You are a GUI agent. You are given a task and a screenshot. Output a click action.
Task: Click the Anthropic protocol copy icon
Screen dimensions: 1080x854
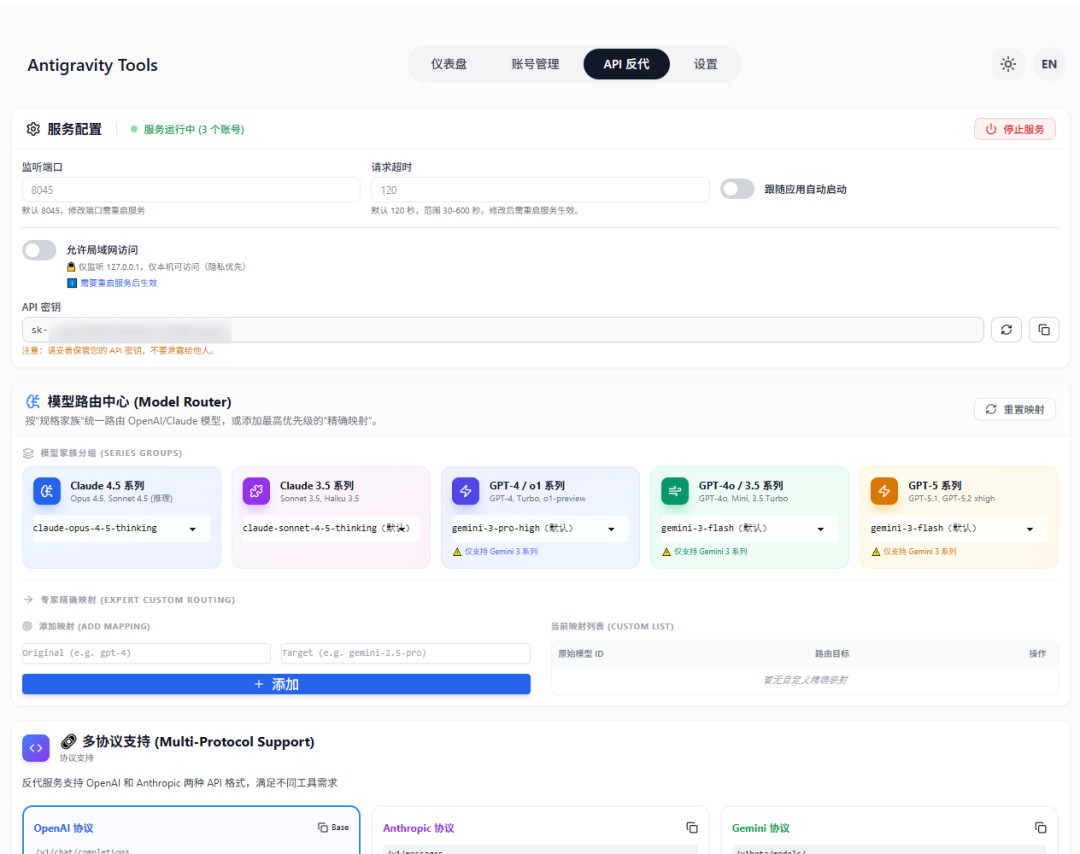click(692, 827)
